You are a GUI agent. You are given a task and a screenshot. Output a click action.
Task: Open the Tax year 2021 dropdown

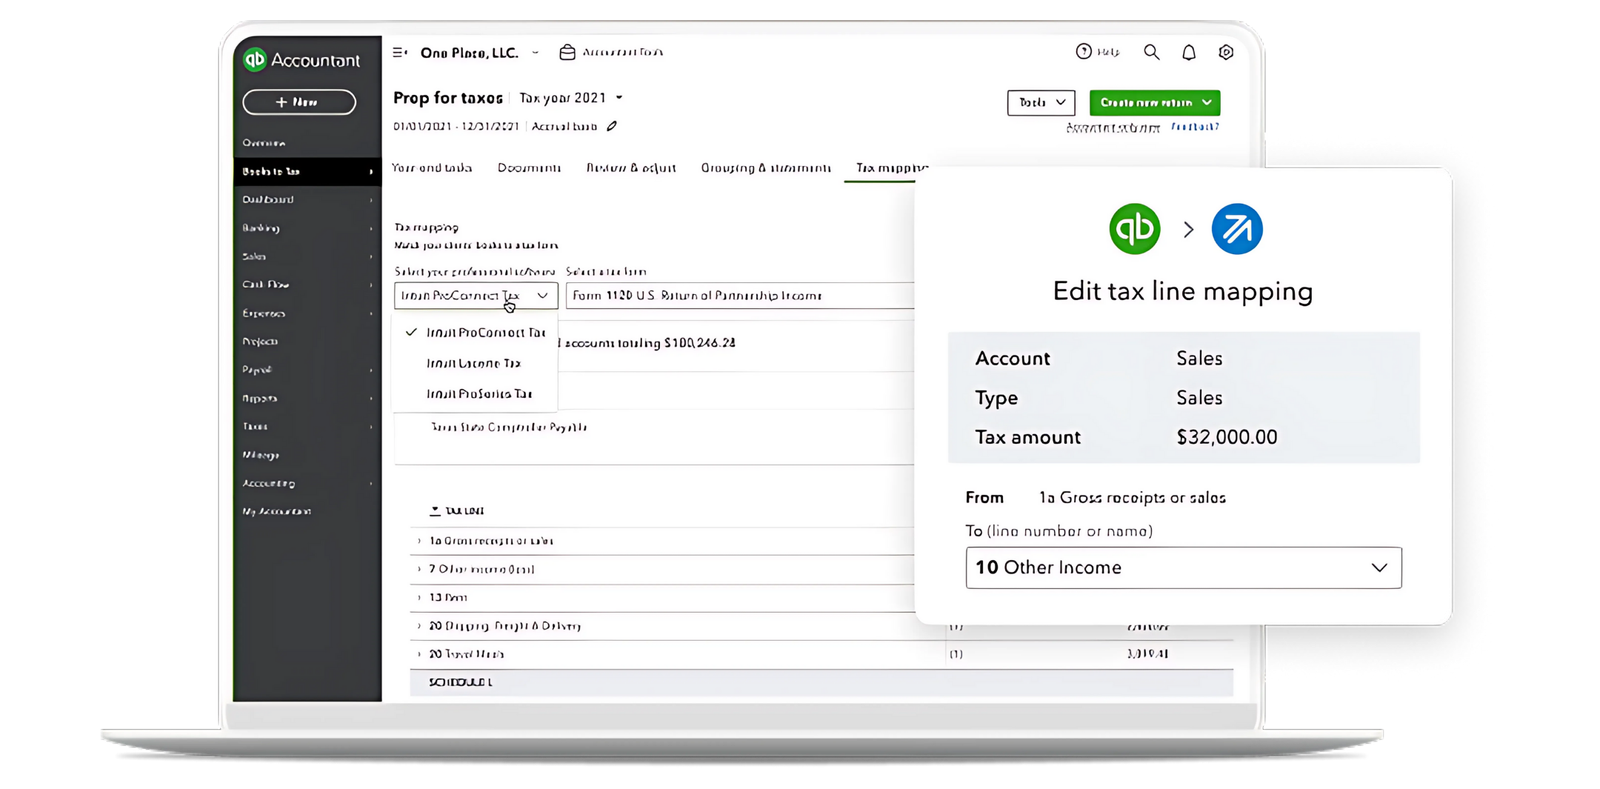[x=571, y=98]
